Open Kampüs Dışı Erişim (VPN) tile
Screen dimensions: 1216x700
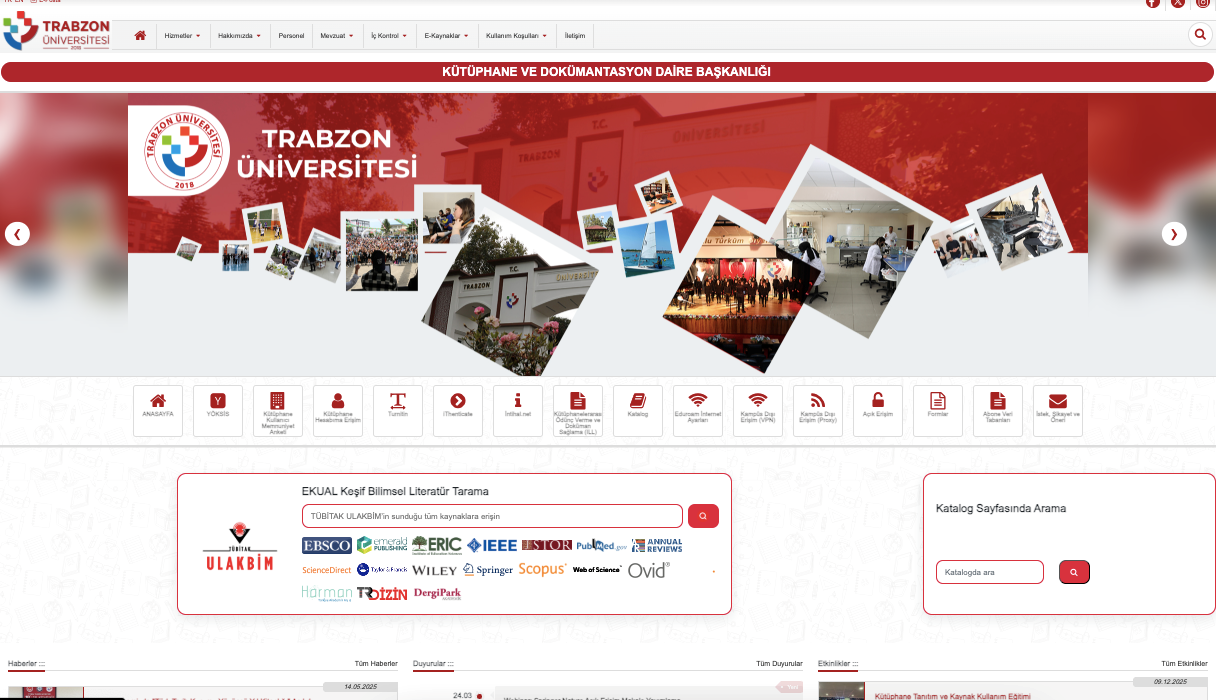pos(758,411)
